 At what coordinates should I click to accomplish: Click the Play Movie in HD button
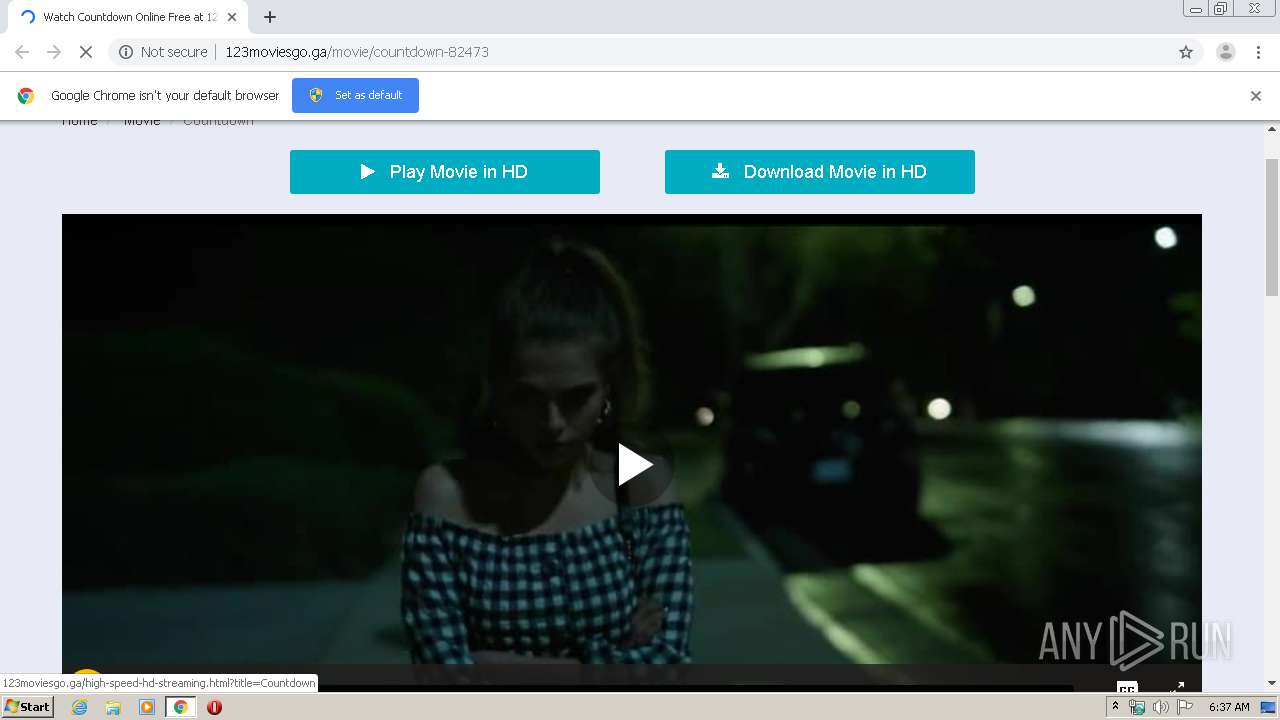pyautogui.click(x=444, y=172)
